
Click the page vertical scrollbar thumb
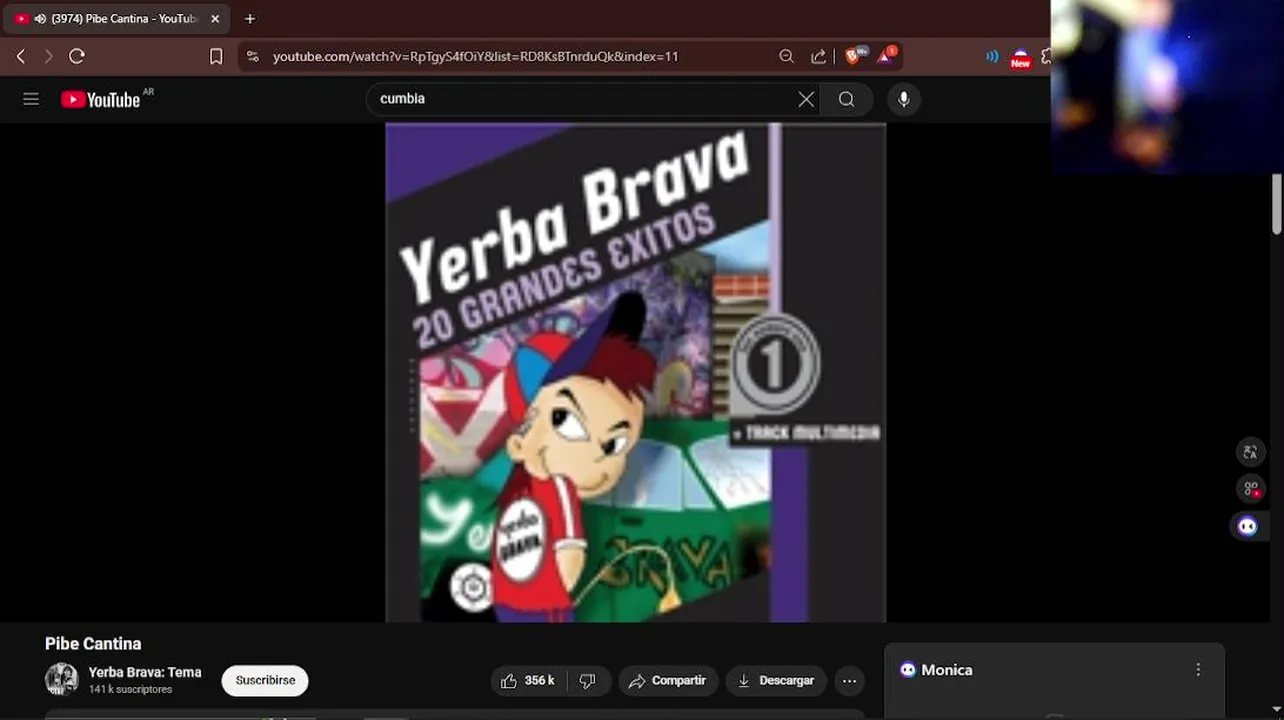(x=1276, y=204)
